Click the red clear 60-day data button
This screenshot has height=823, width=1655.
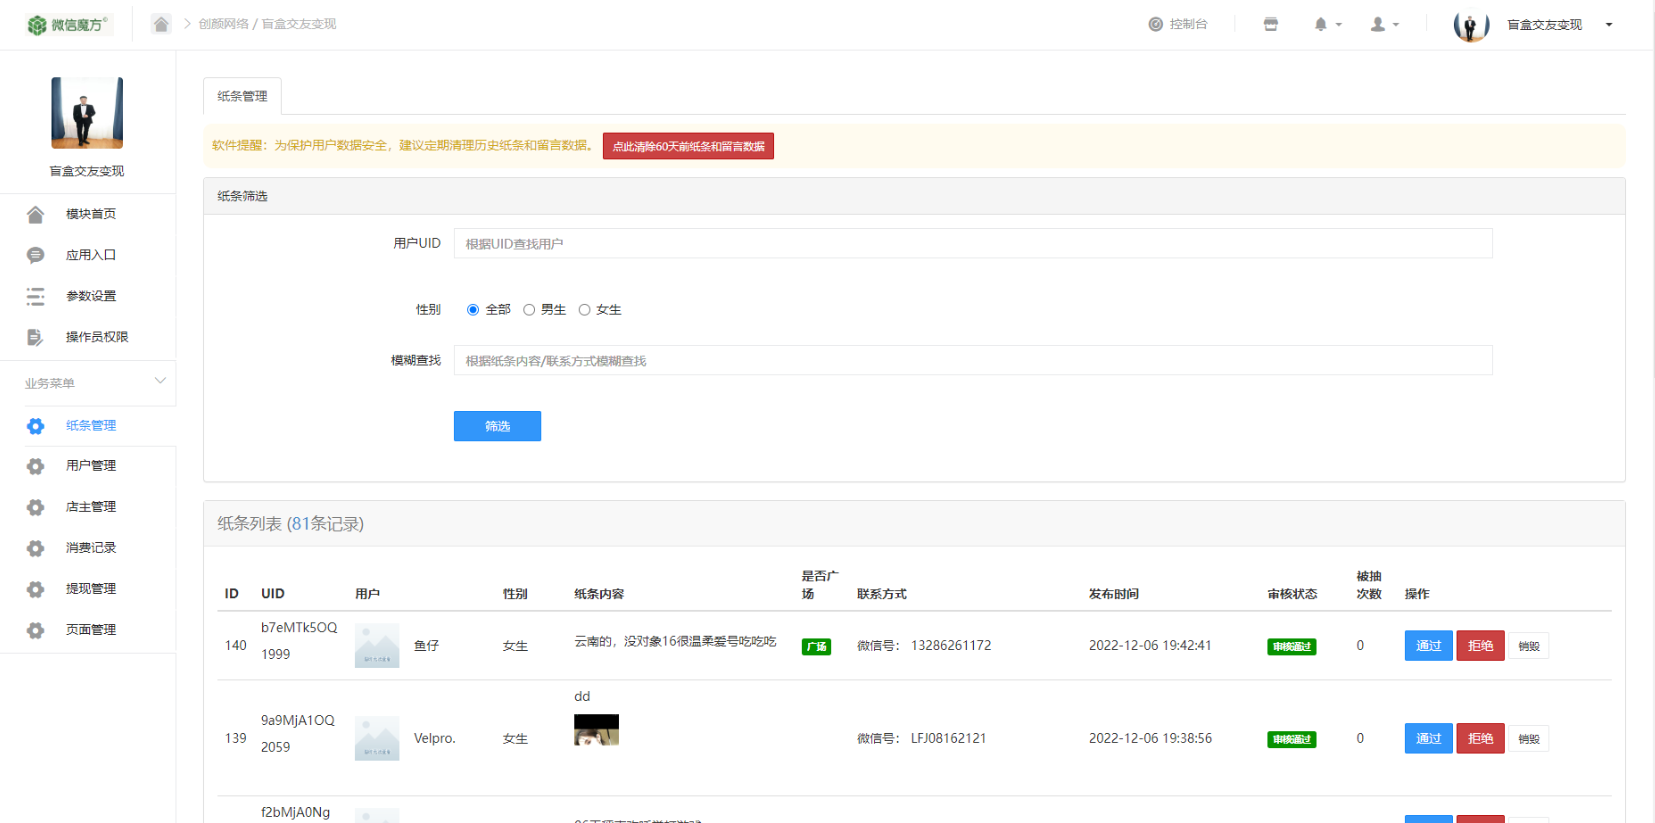point(688,146)
